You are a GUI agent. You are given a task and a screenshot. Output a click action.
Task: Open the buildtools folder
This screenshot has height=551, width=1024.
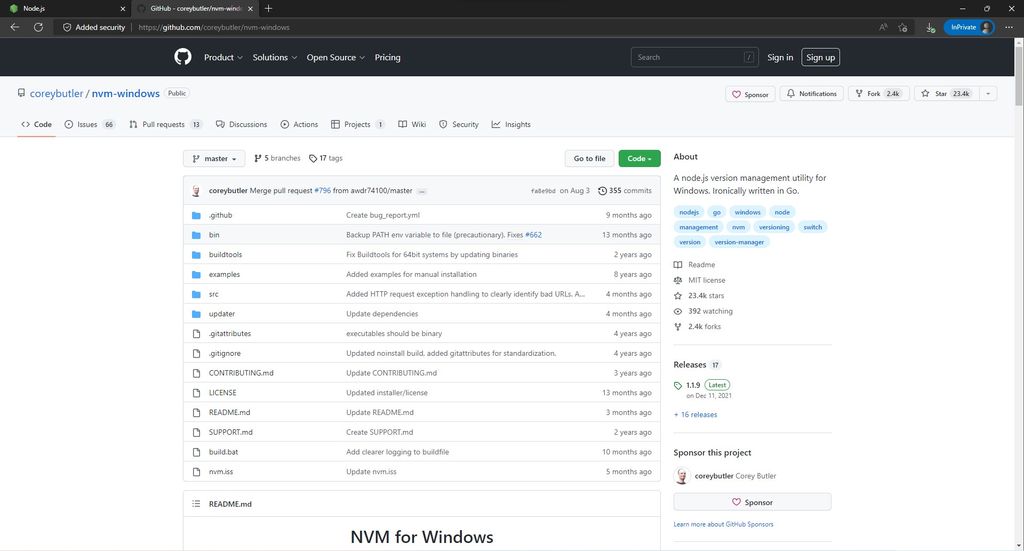click(225, 255)
